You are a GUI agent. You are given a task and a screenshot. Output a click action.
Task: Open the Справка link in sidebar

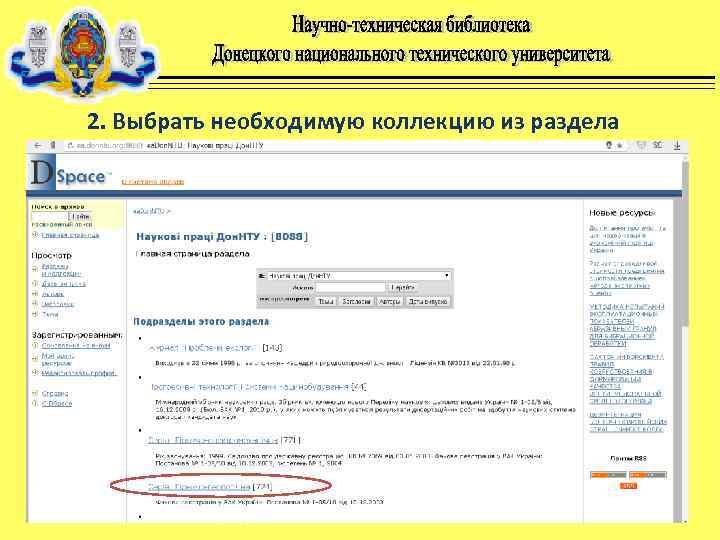[55, 394]
